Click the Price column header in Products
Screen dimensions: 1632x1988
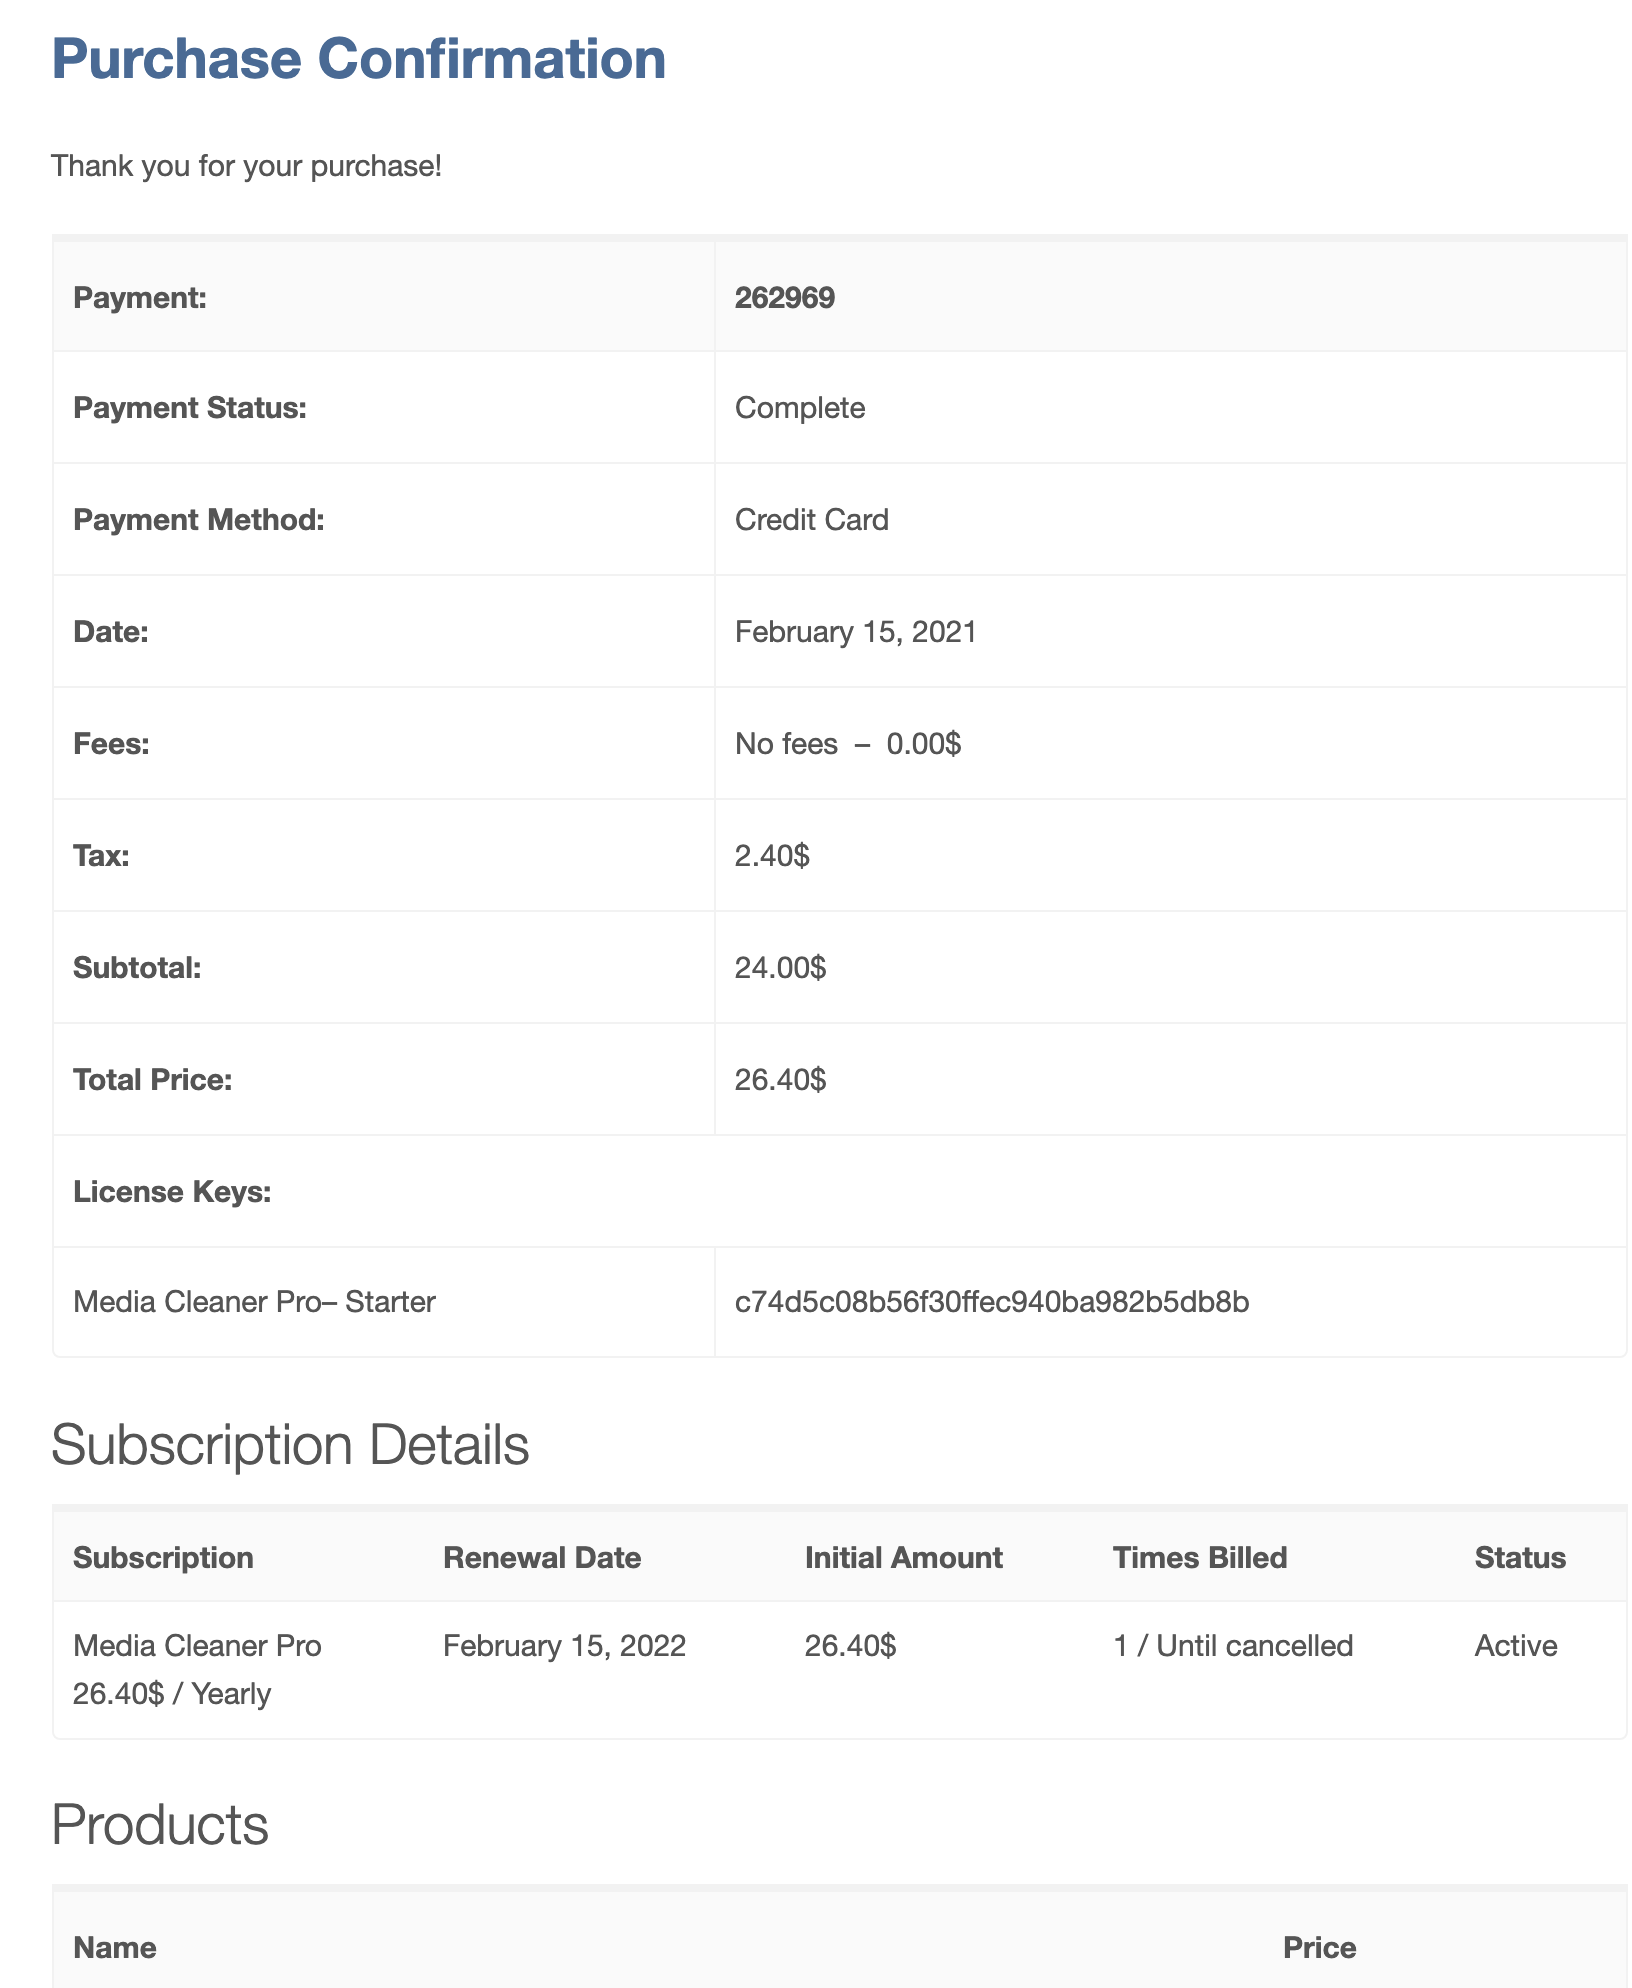(x=1320, y=1948)
